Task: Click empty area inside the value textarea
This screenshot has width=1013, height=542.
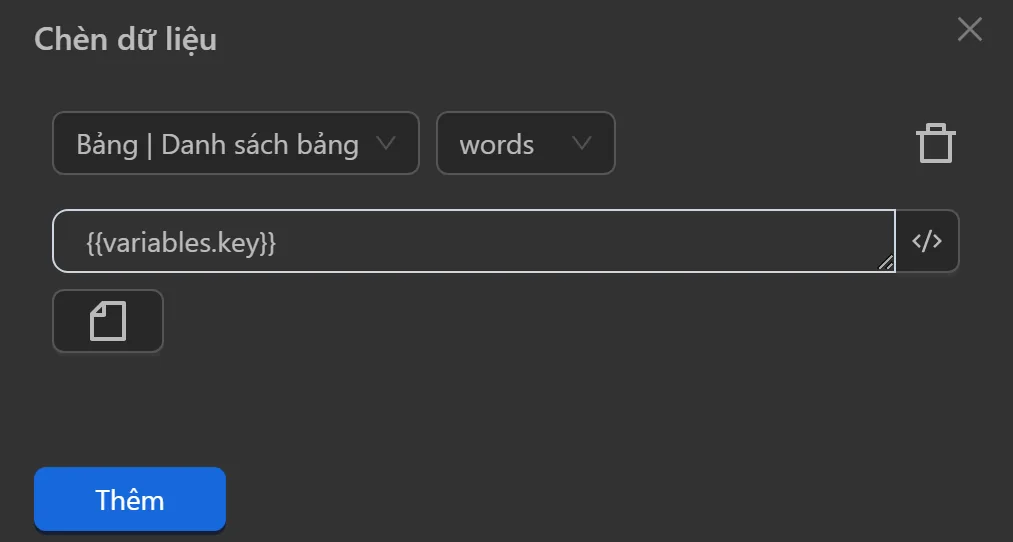Action: (600, 241)
